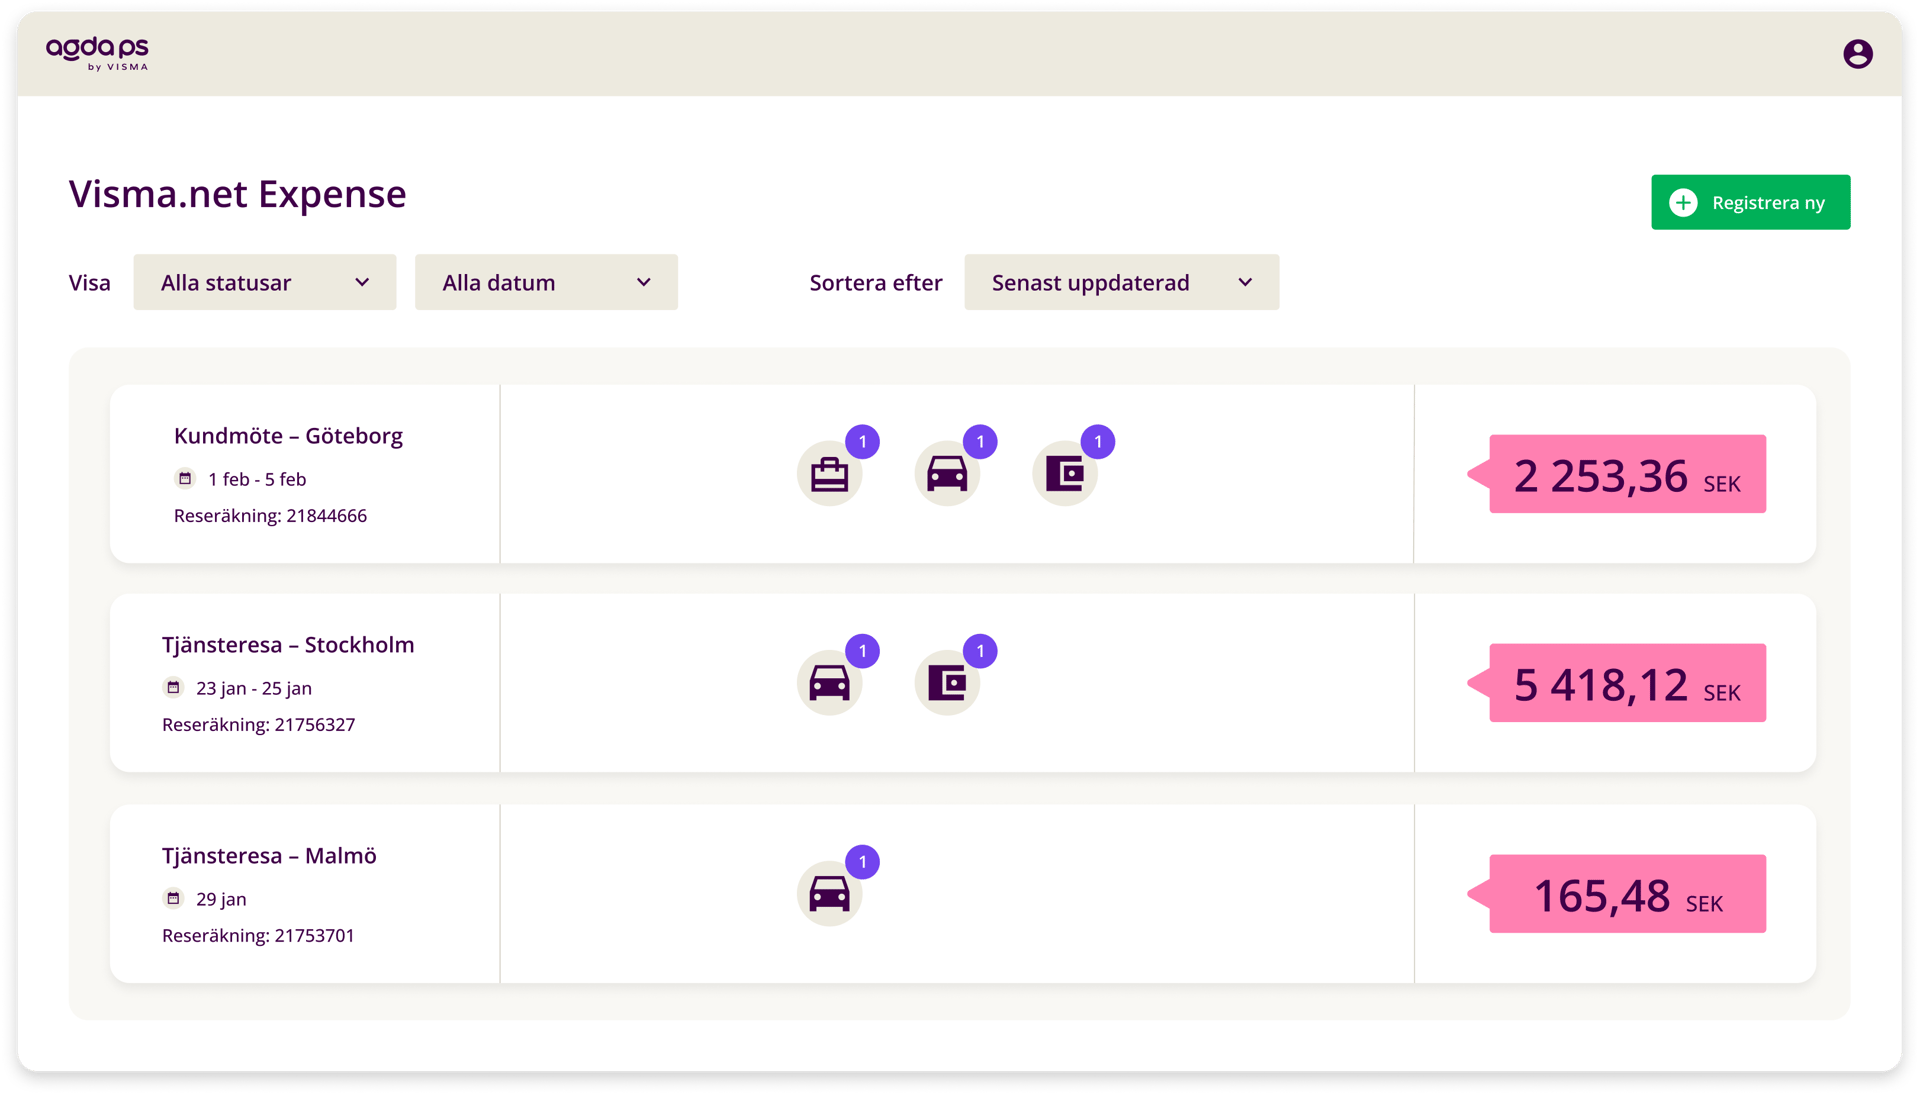Click the car icon in Tjänsteresa – Stockholm
This screenshot has width=1920, height=1095.
(829, 683)
